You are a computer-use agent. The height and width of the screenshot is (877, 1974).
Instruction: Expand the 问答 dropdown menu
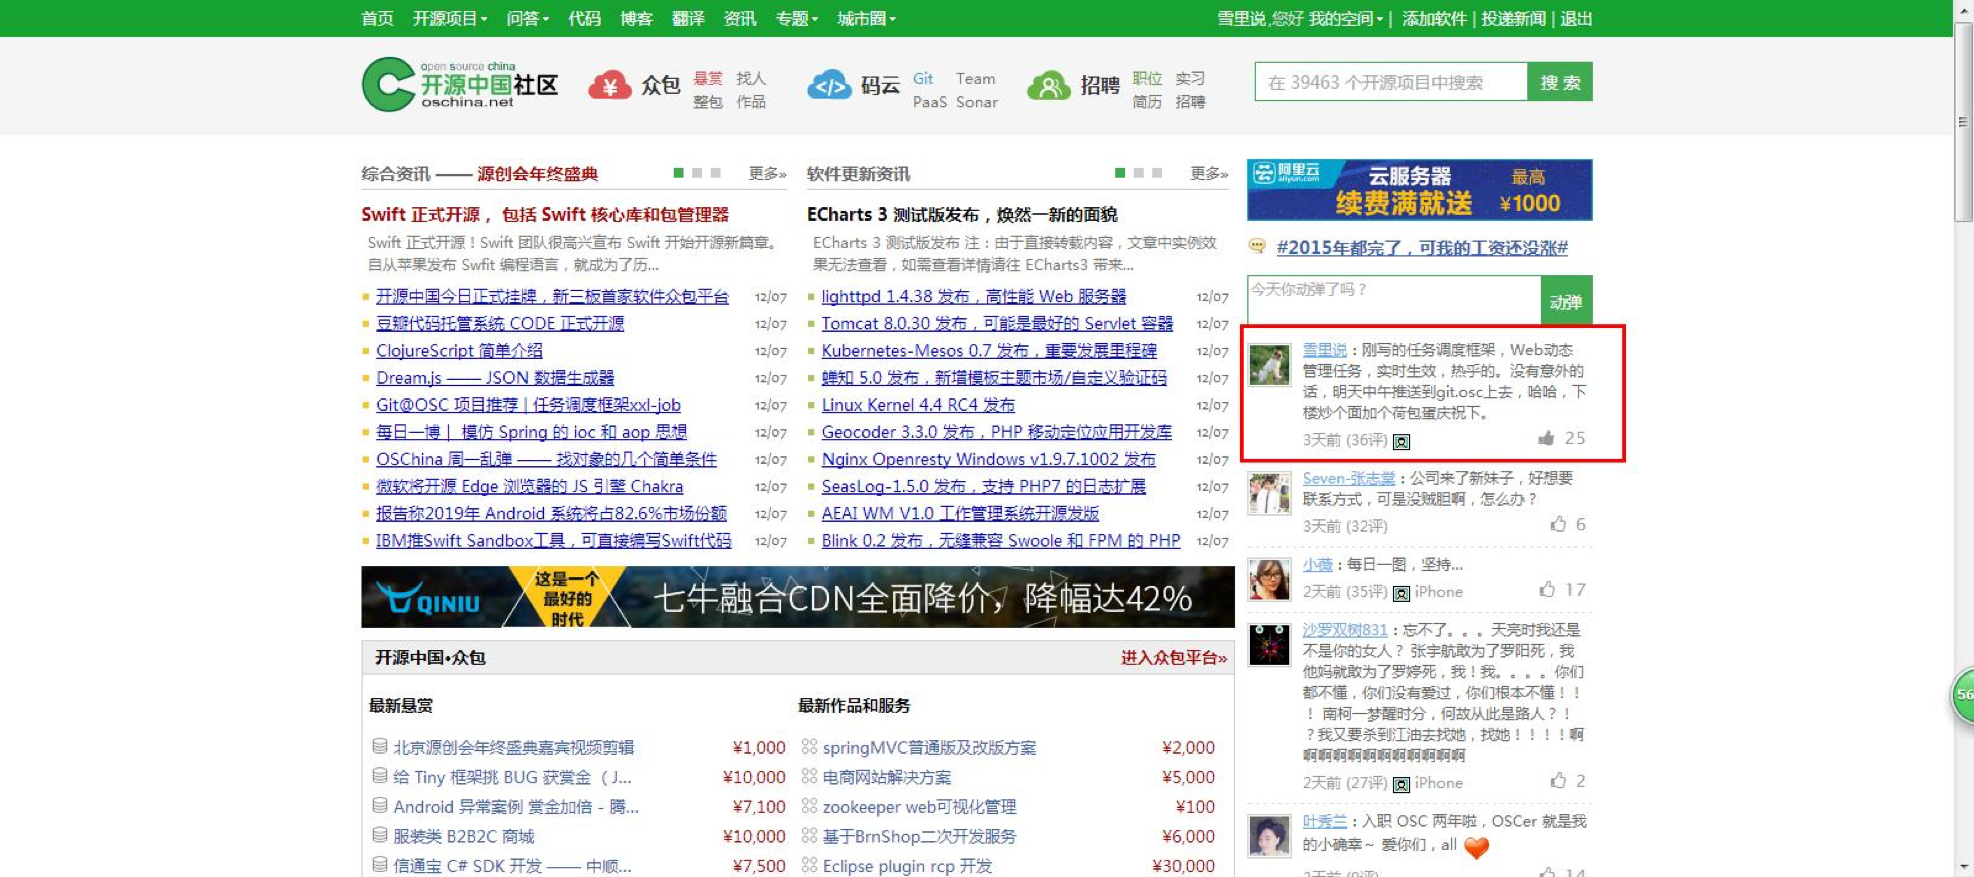tap(527, 19)
